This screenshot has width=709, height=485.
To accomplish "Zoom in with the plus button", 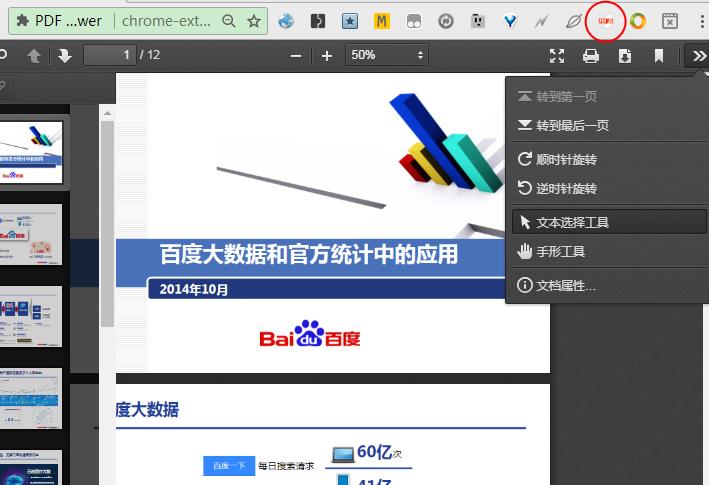I will click(326, 56).
